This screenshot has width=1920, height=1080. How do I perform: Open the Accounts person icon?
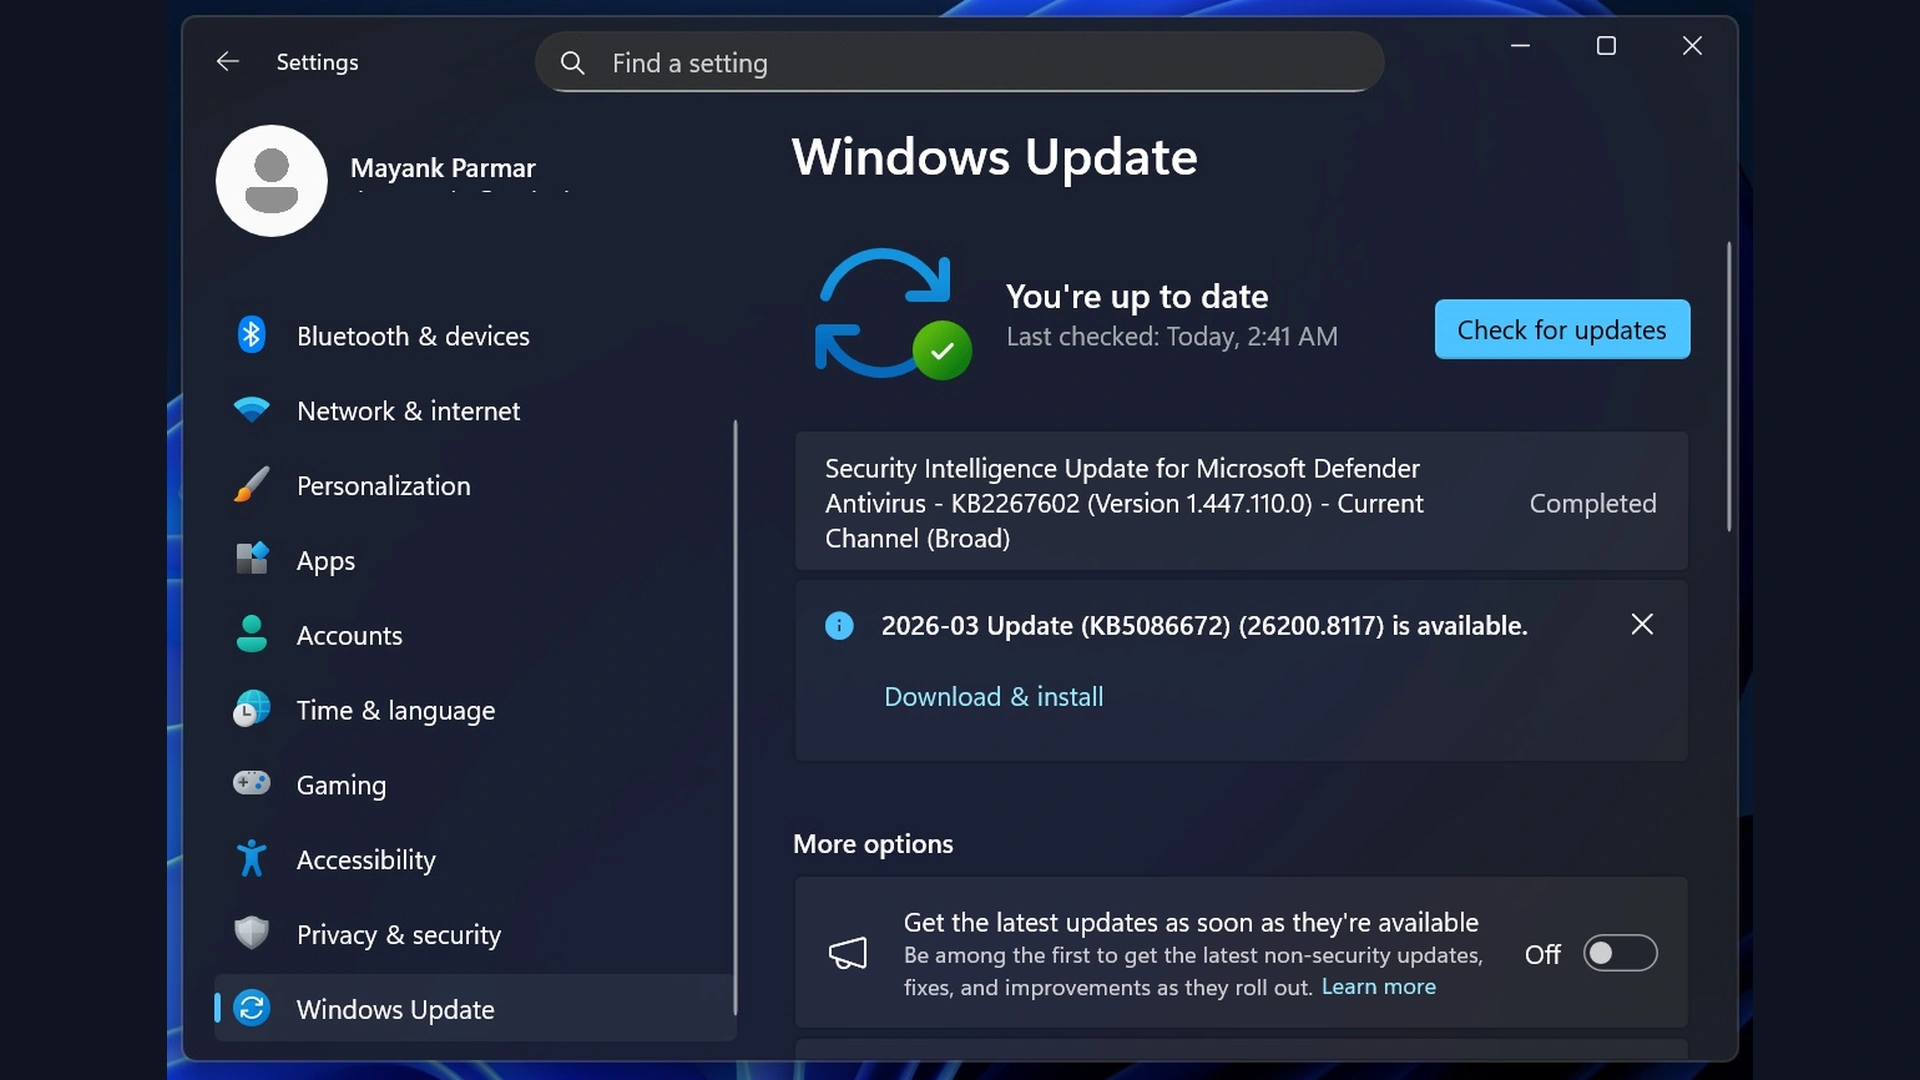251,634
